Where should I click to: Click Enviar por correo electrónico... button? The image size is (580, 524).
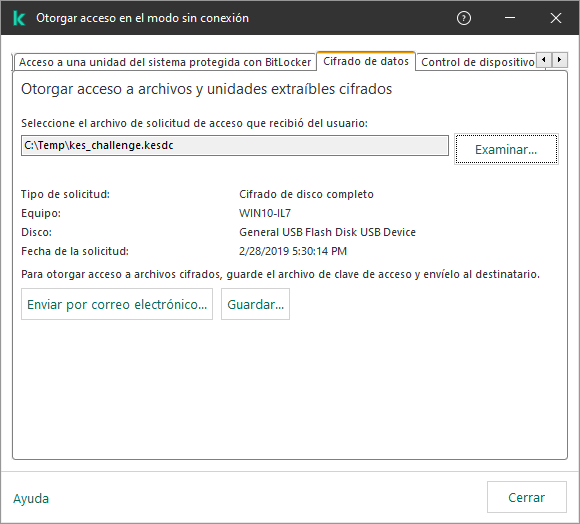[x=117, y=304]
